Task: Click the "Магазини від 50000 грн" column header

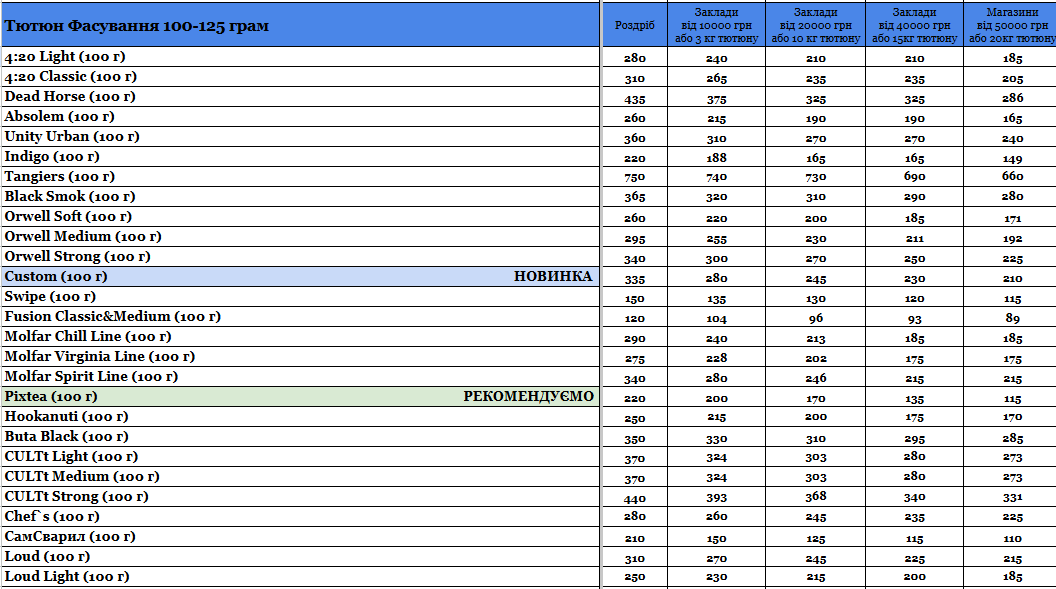Action: (1012, 25)
